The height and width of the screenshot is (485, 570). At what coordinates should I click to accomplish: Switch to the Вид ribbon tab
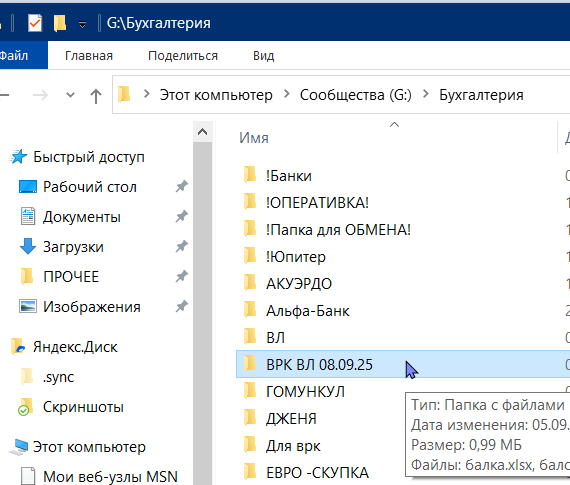click(264, 56)
